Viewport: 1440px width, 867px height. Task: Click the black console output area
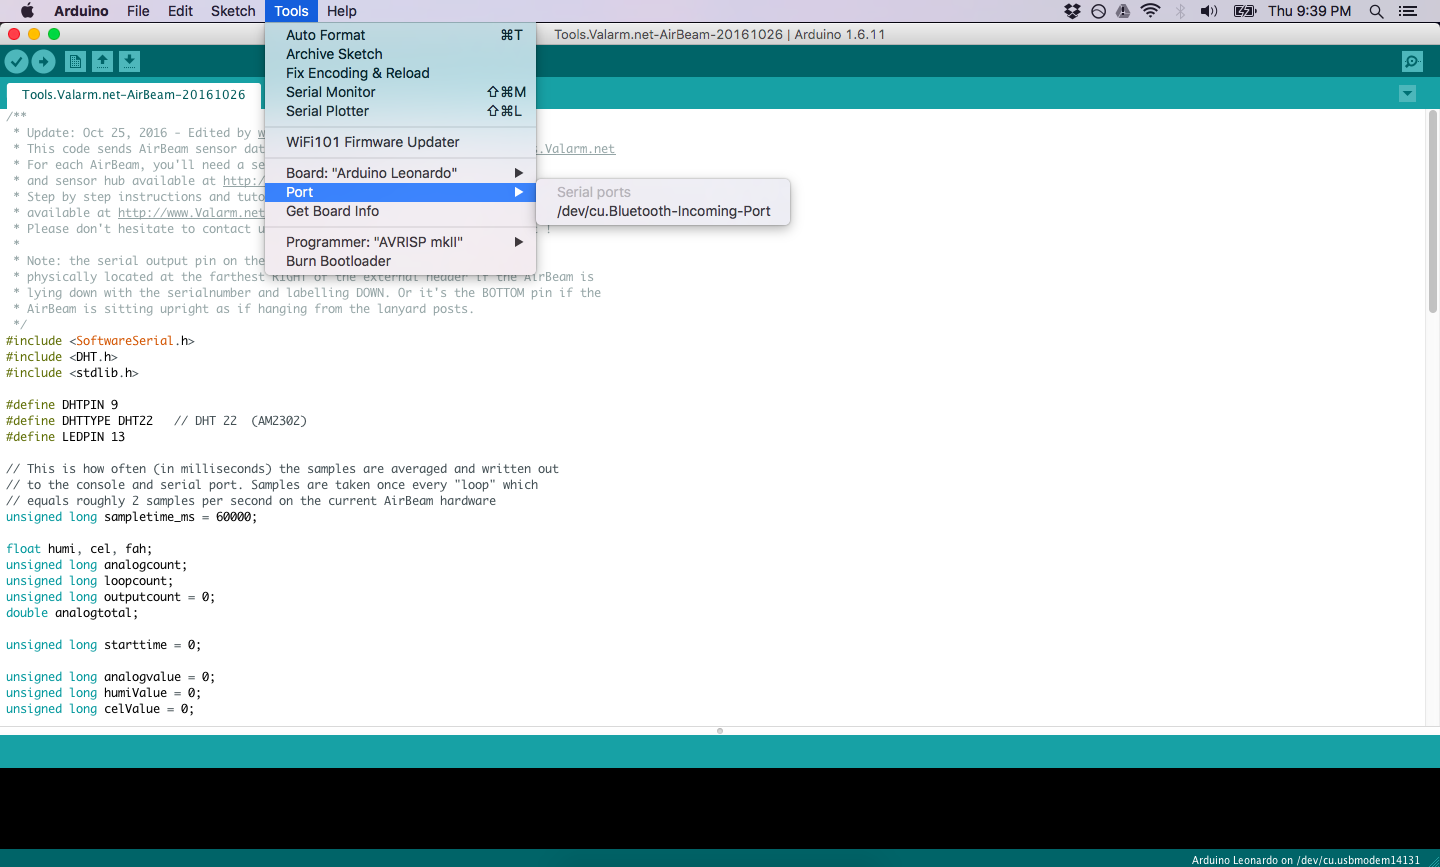click(x=720, y=808)
